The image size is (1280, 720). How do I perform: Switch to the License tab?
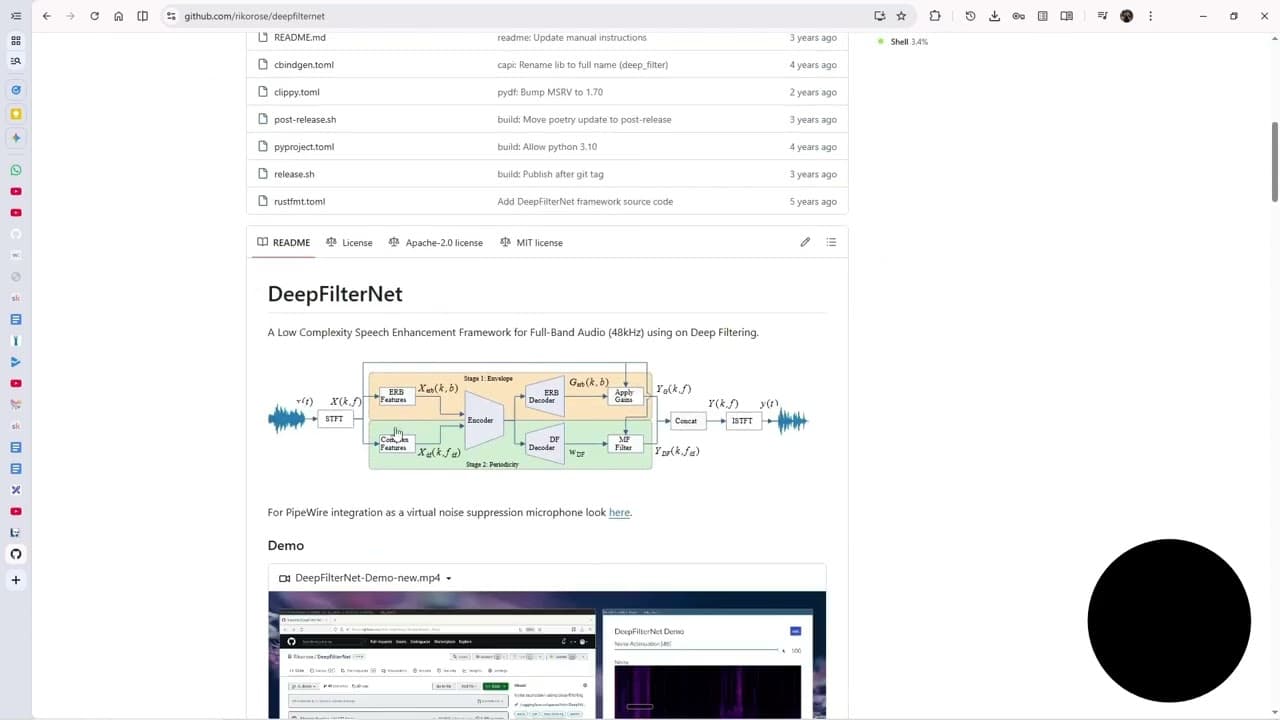pos(349,242)
